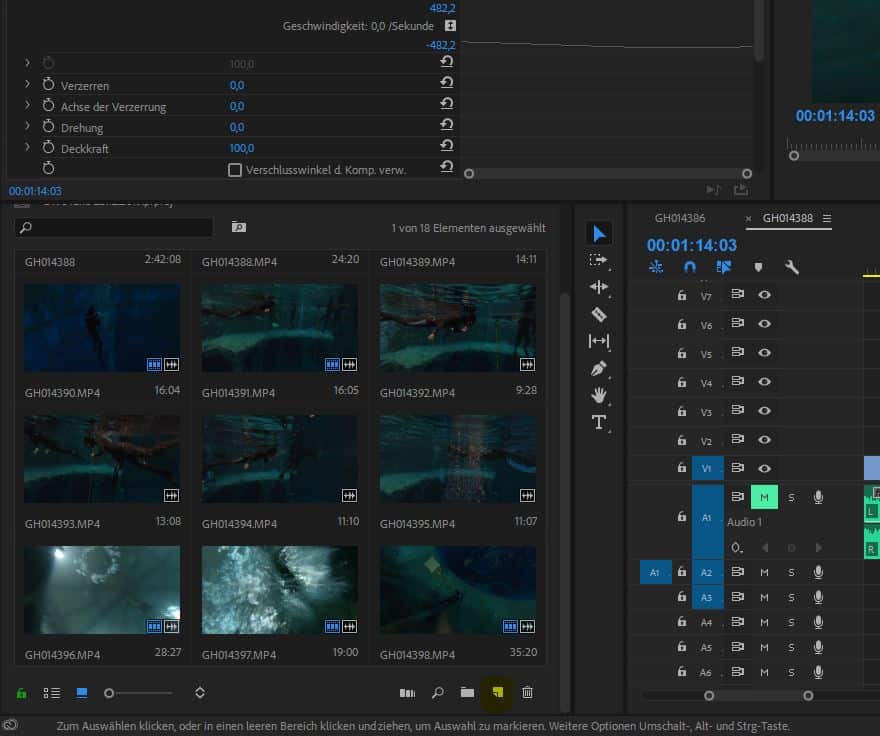Screen dimensions: 880x736
Task: Enable voice-over record on A3
Action: 818,597
